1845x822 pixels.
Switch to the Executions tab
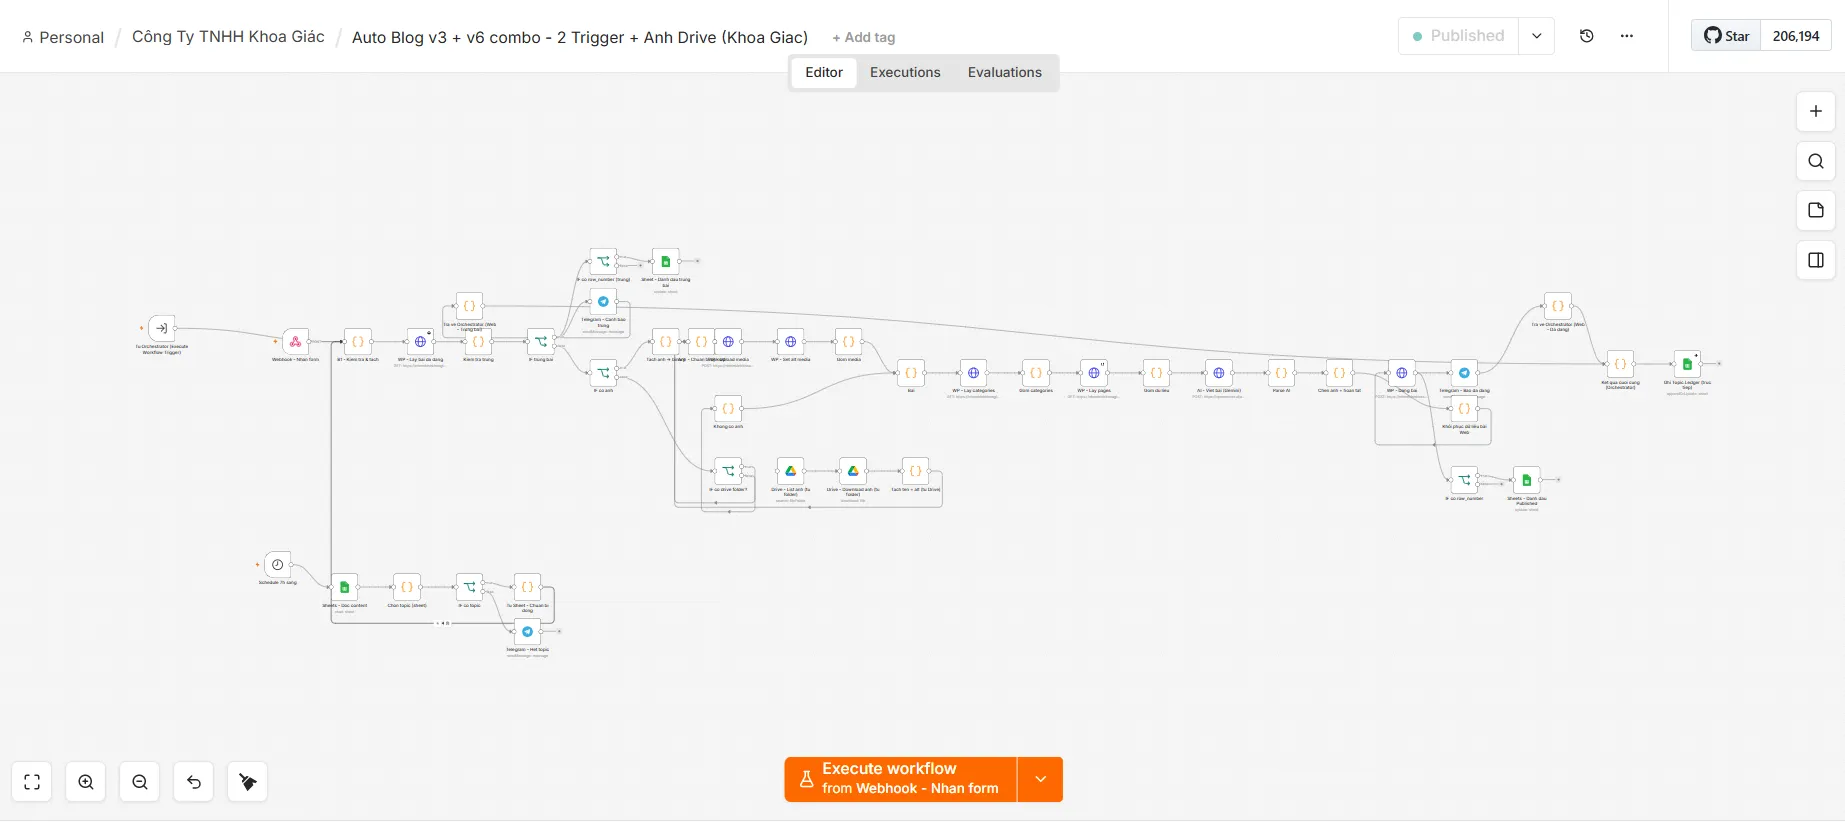905,72
